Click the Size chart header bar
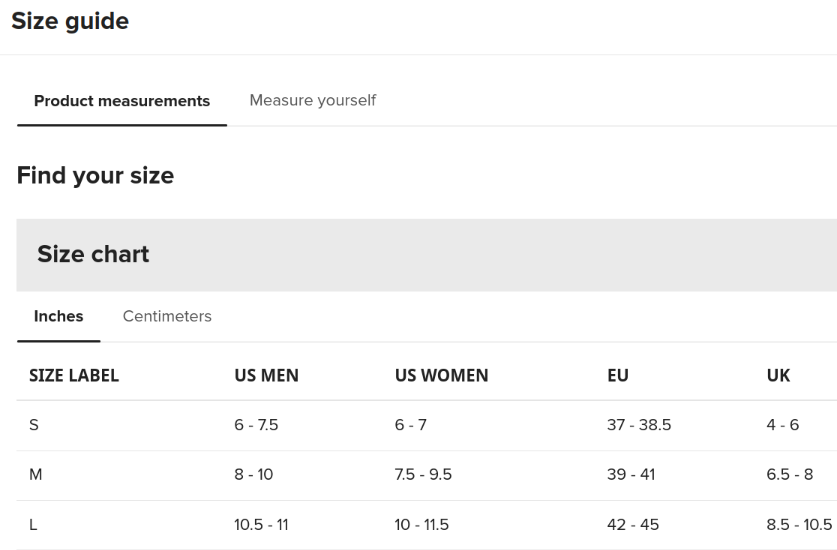The width and height of the screenshot is (837, 550). 427,255
